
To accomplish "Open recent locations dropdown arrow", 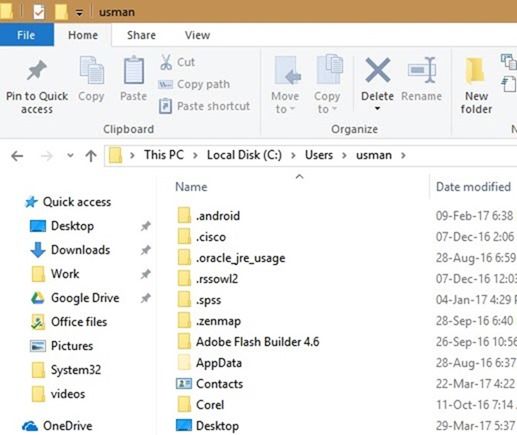I will [70, 155].
